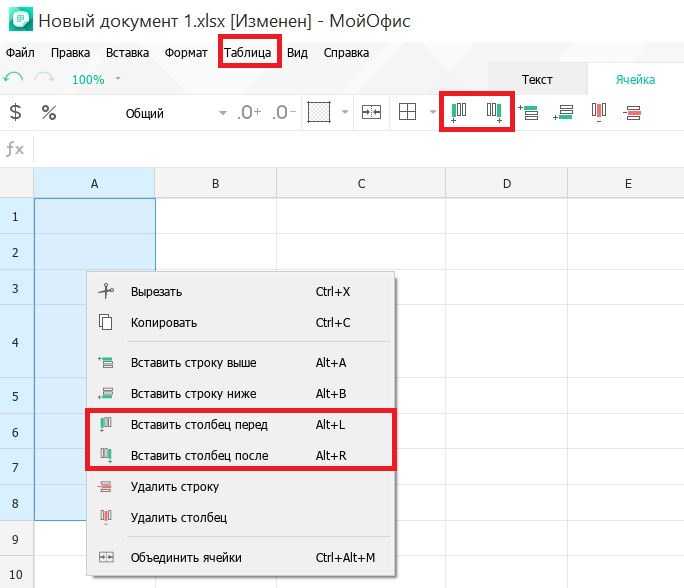Click the undo arrow icon
Screen dimensions: 684x588
tap(13, 79)
